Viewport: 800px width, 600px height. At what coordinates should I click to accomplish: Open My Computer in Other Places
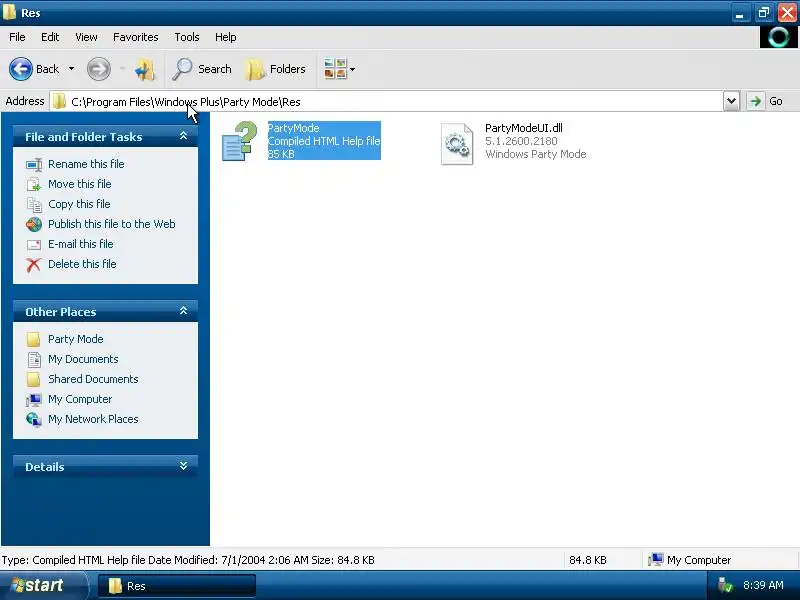80,399
